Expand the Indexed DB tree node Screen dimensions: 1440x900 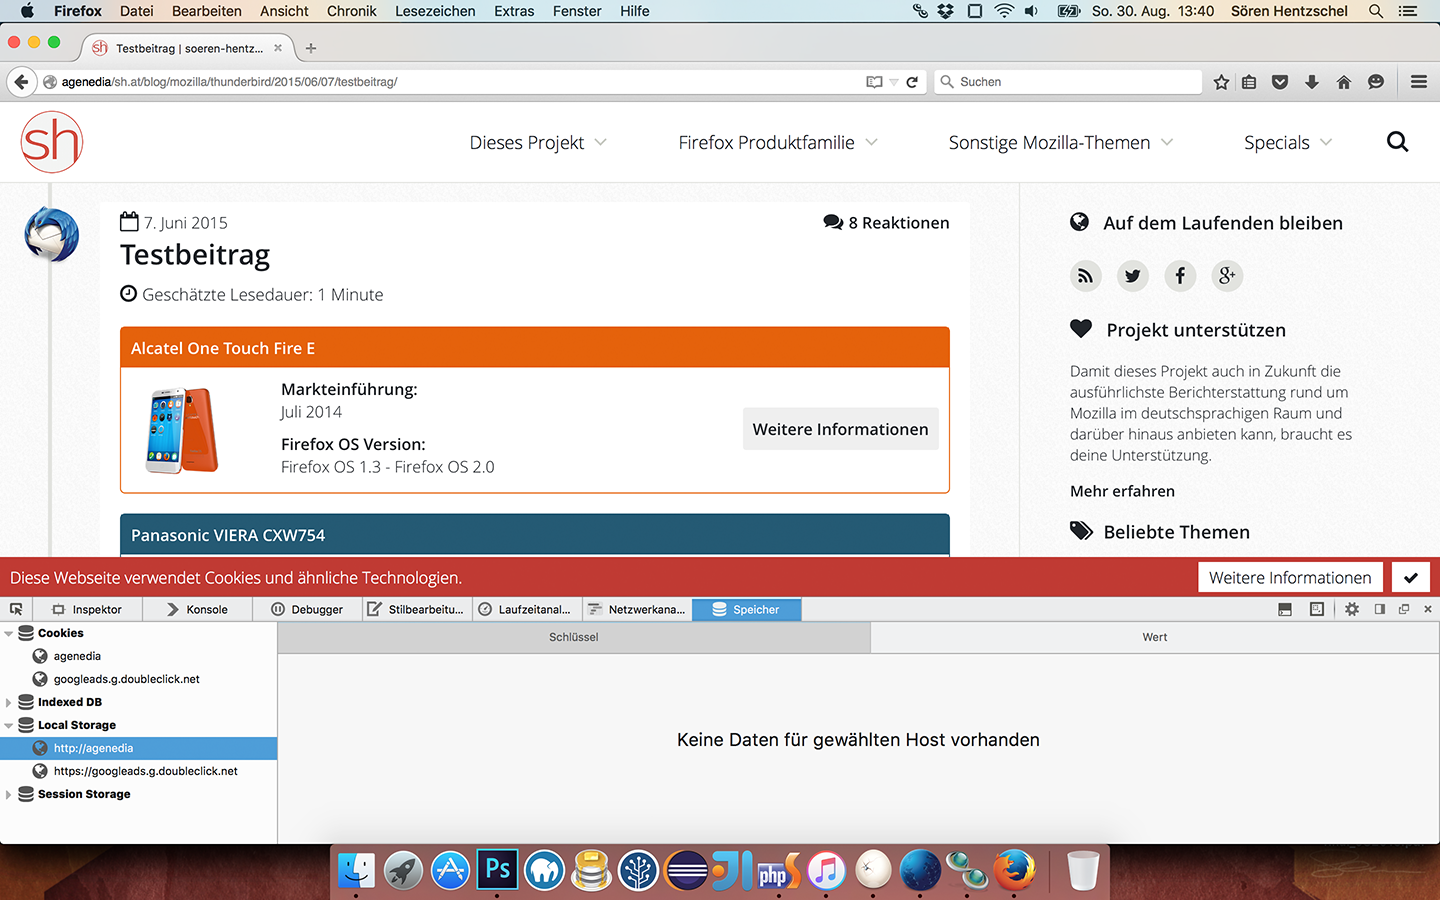click(x=9, y=702)
